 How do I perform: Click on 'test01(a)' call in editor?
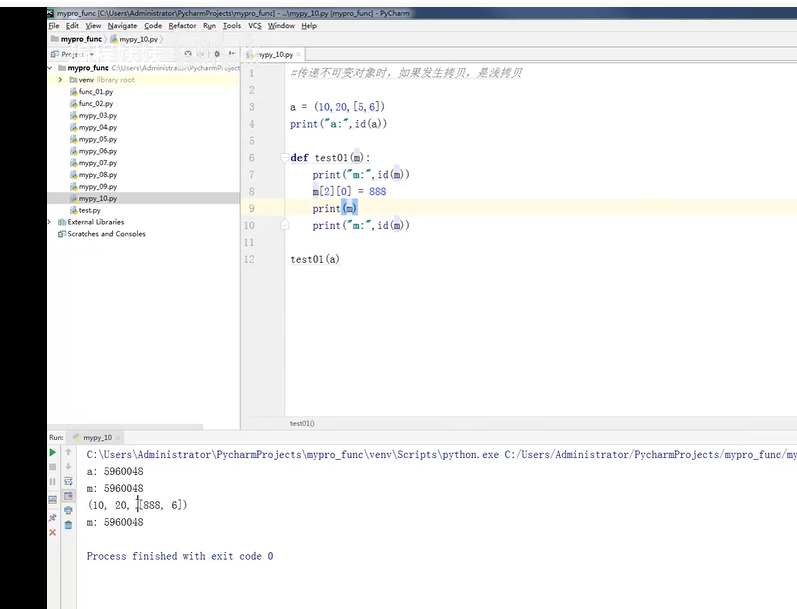tap(315, 259)
